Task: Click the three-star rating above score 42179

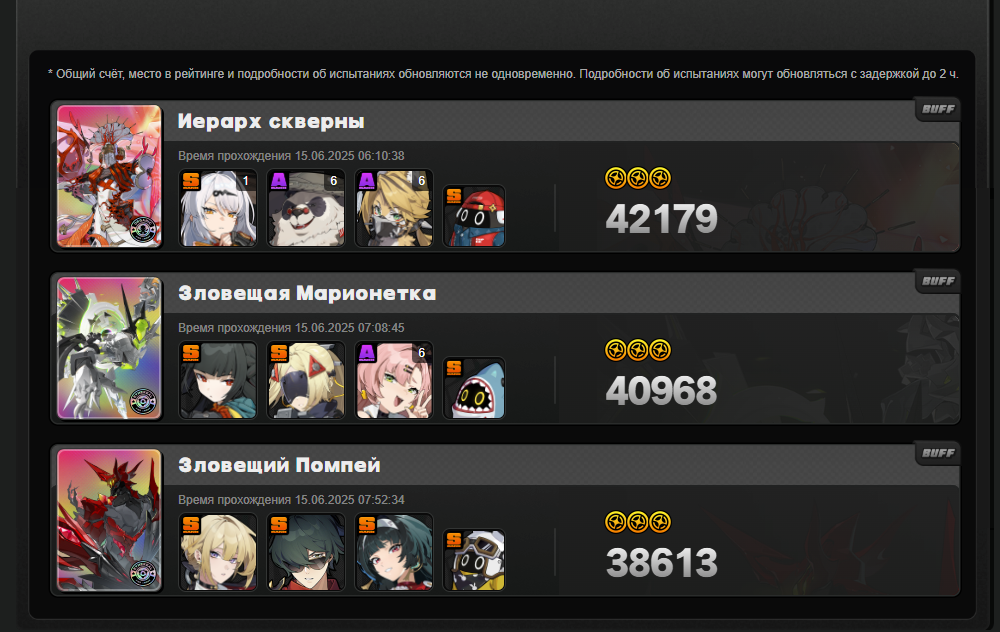Action: pyautogui.click(x=638, y=178)
